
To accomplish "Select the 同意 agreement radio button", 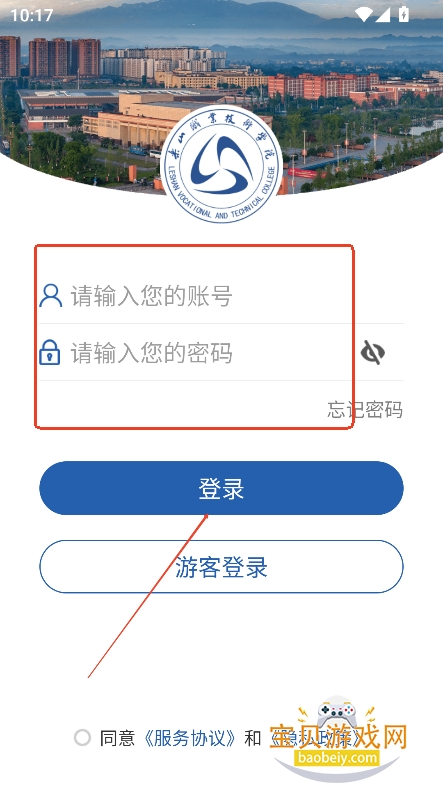I will 82,738.
